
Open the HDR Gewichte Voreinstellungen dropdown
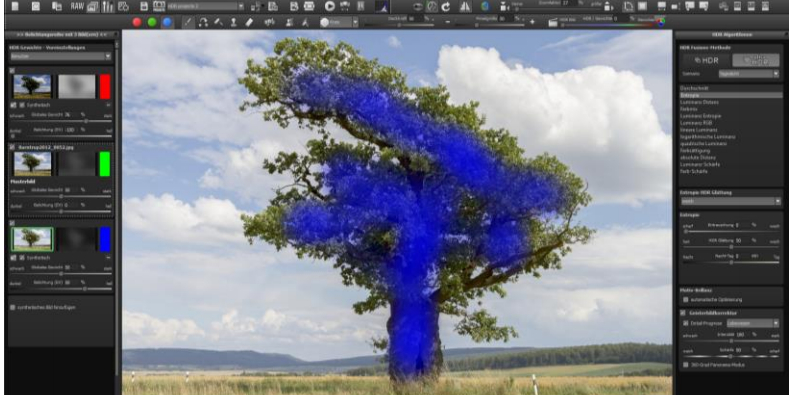pyautogui.click(x=60, y=56)
